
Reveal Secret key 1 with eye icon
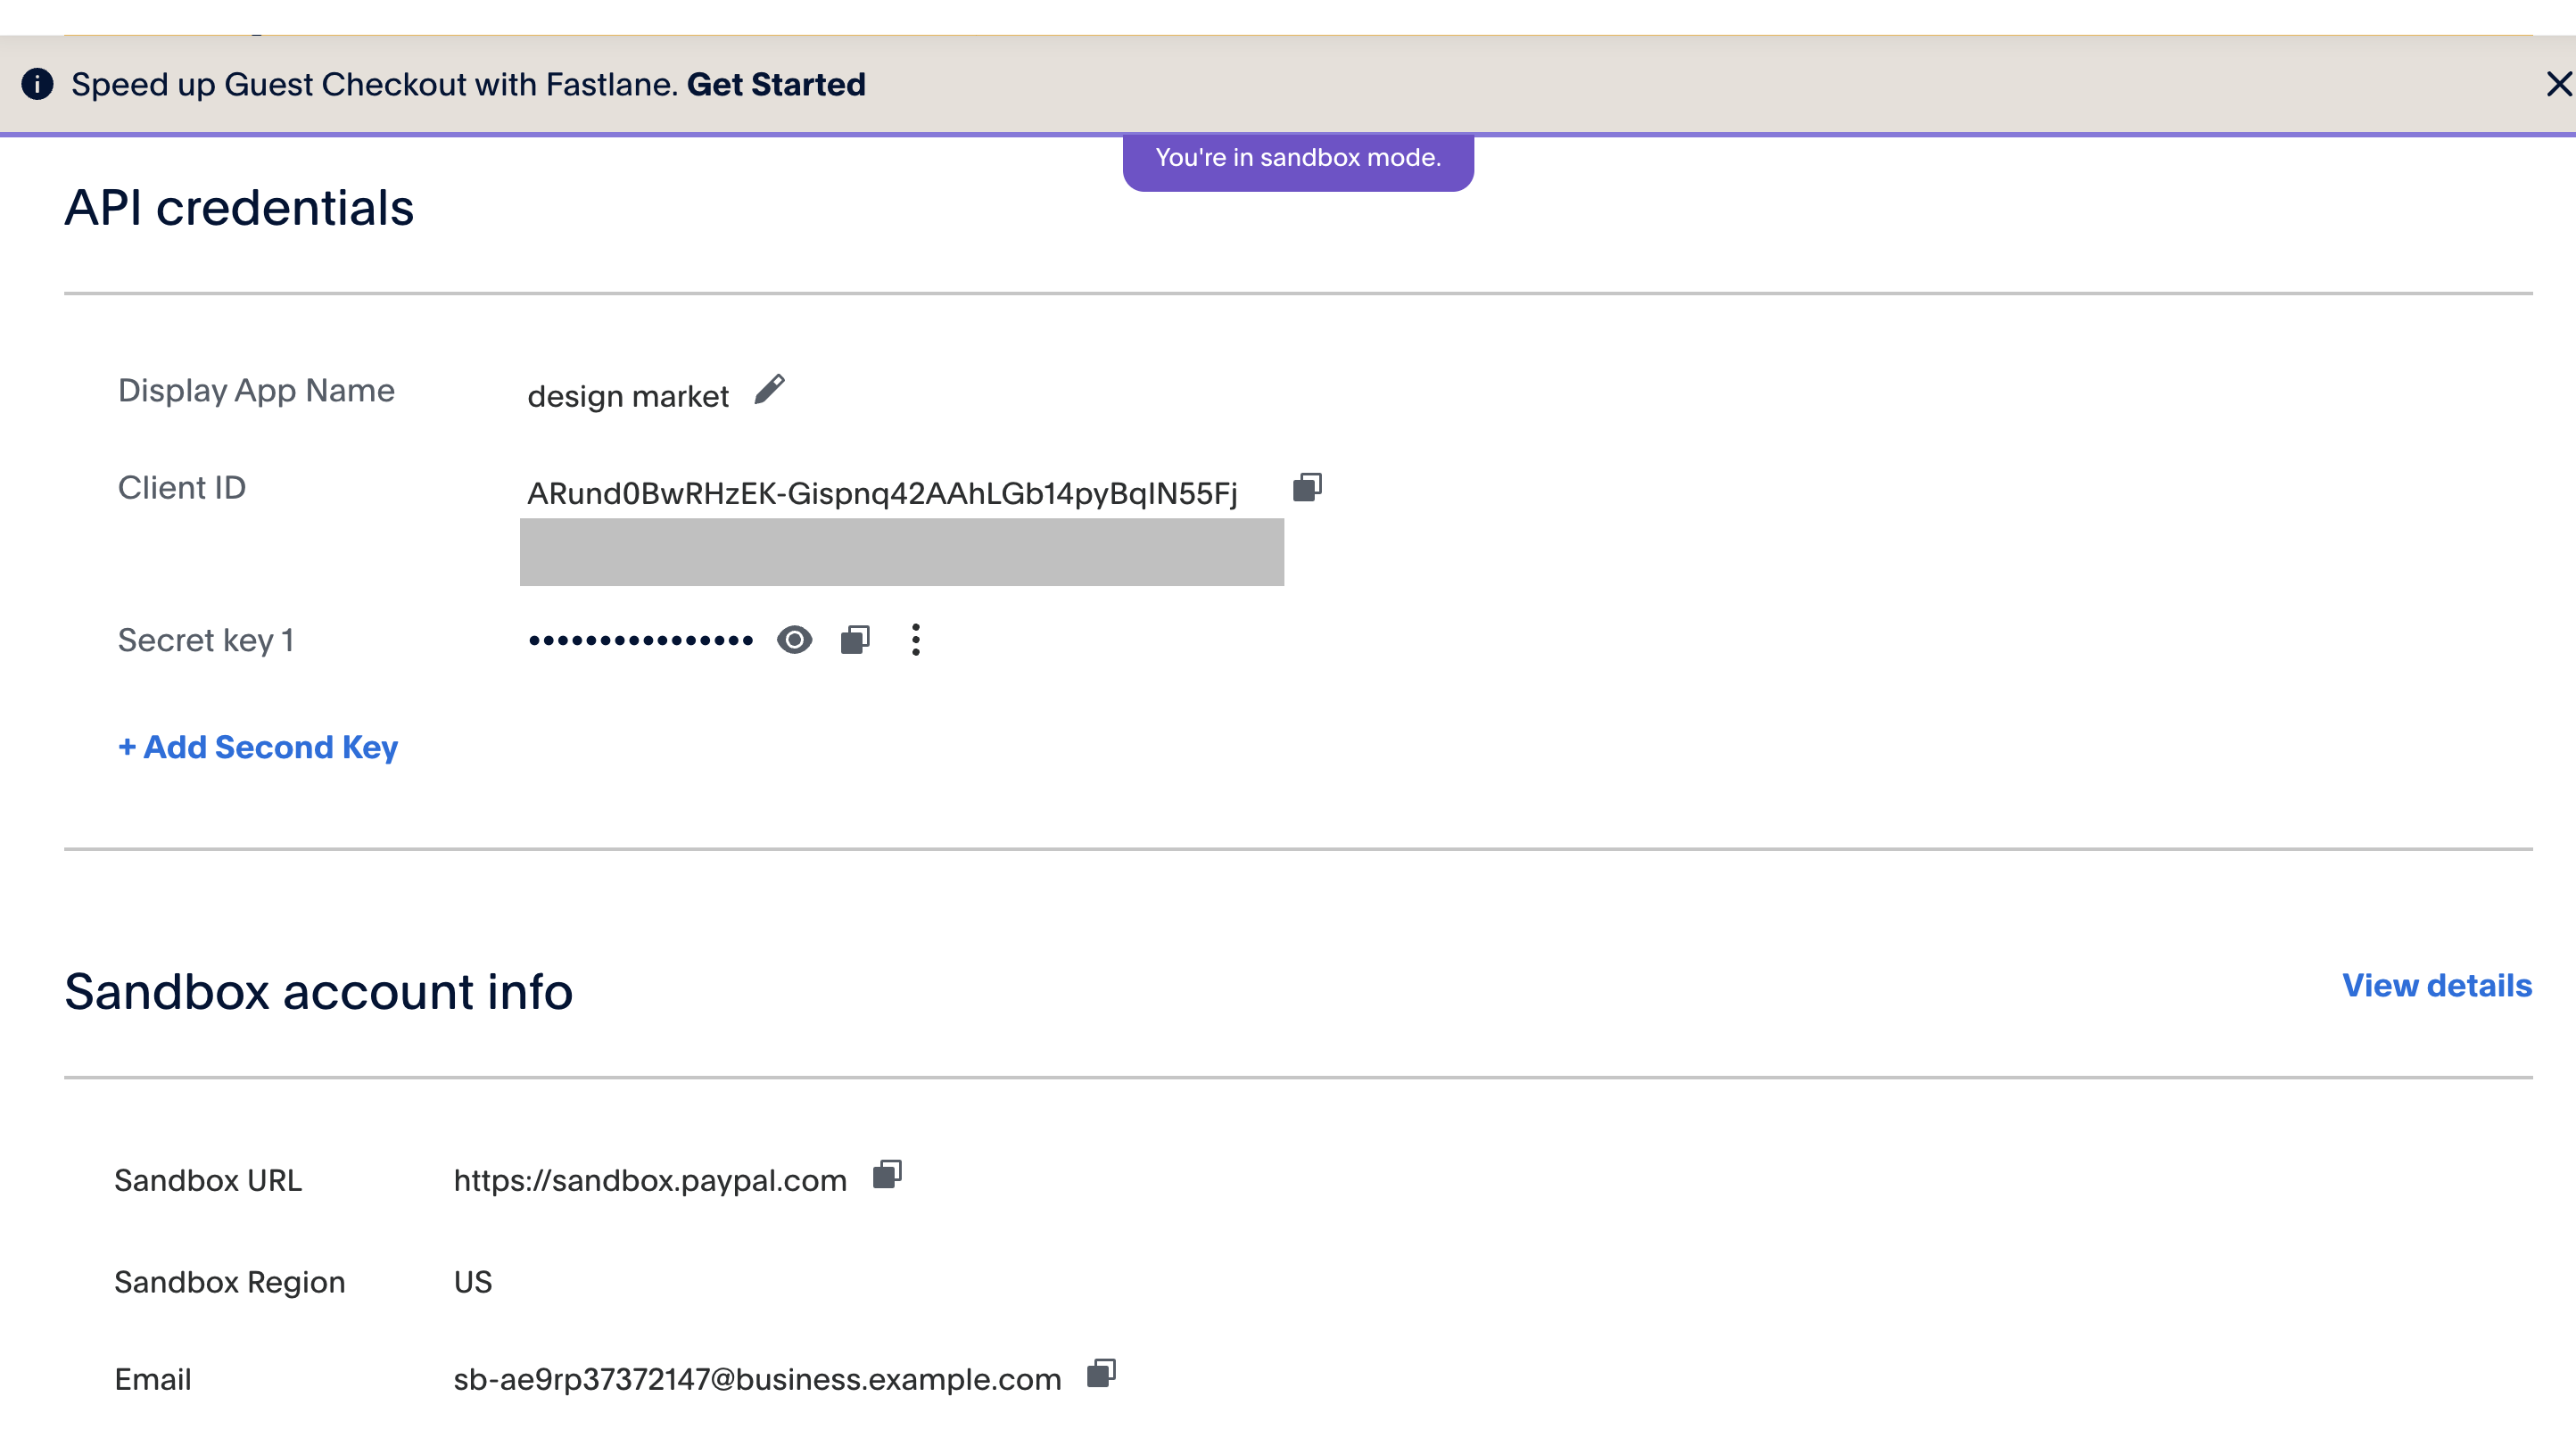click(794, 640)
